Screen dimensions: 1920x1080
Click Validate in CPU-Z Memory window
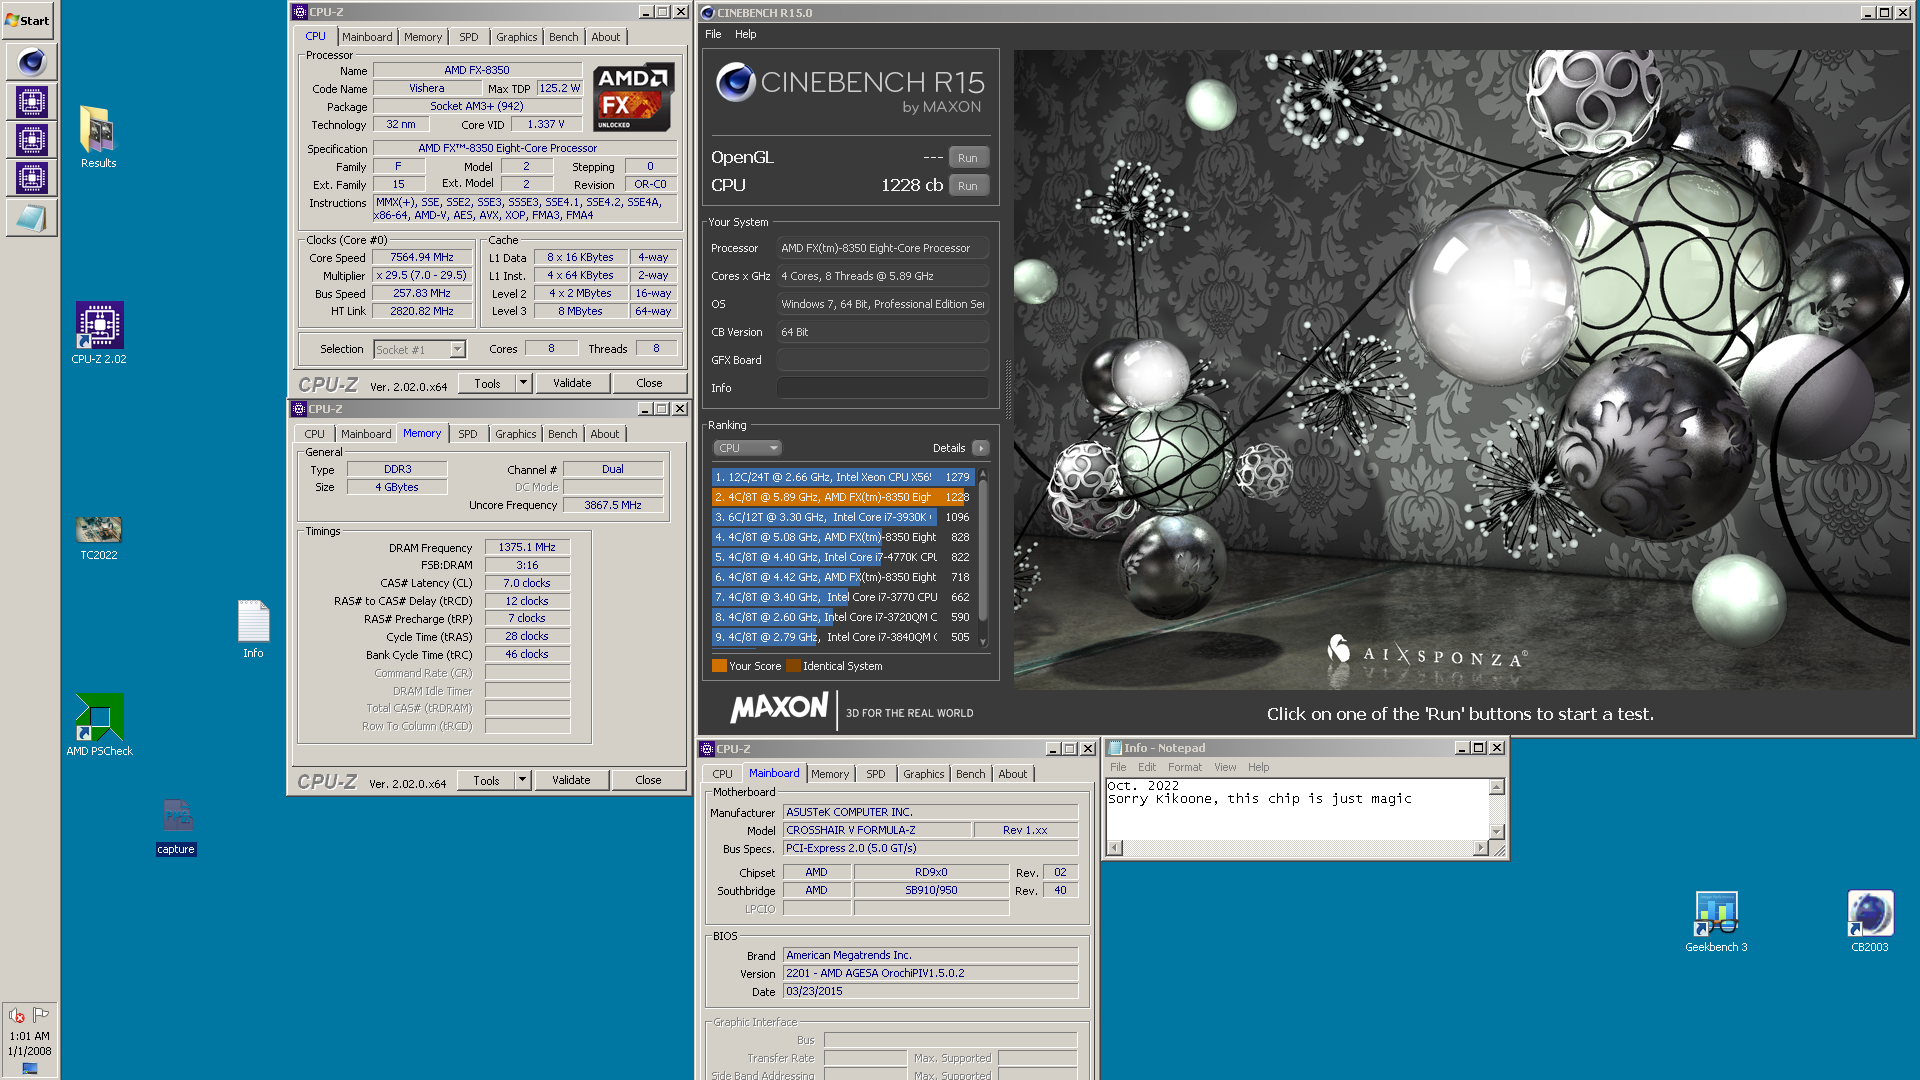click(x=571, y=780)
